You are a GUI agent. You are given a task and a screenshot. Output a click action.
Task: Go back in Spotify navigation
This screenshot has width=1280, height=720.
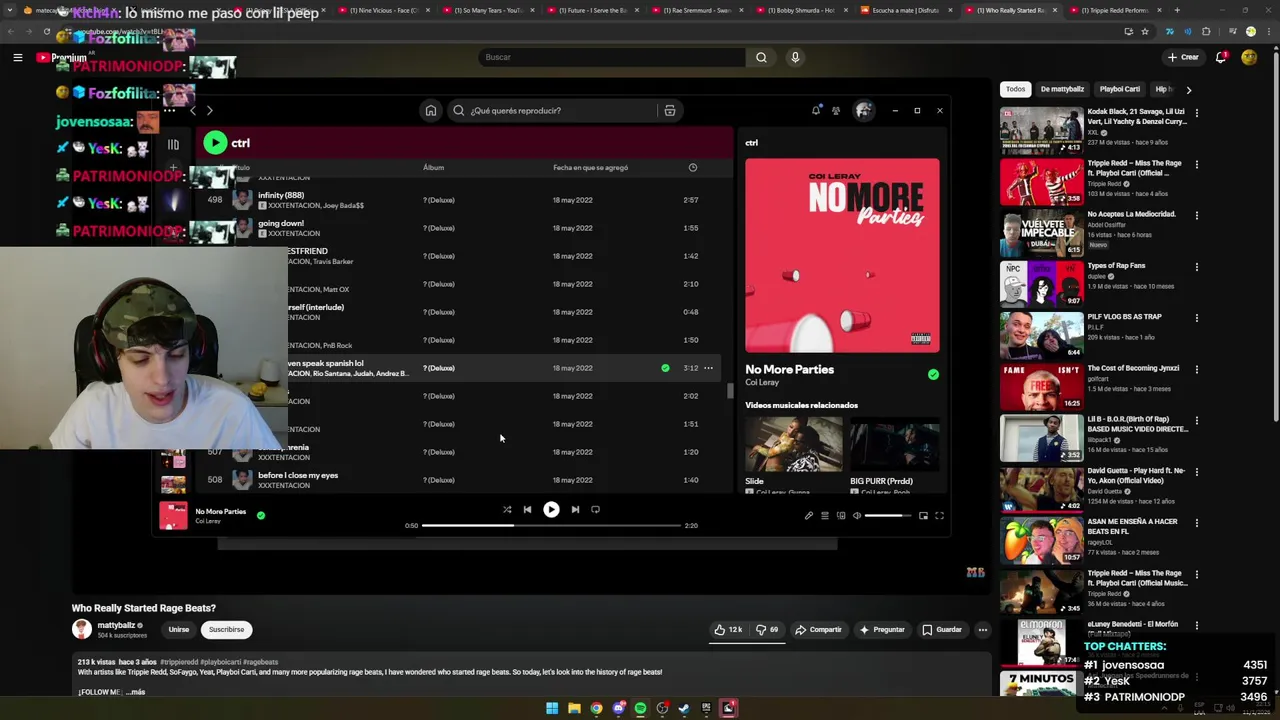(x=193, y=111)
